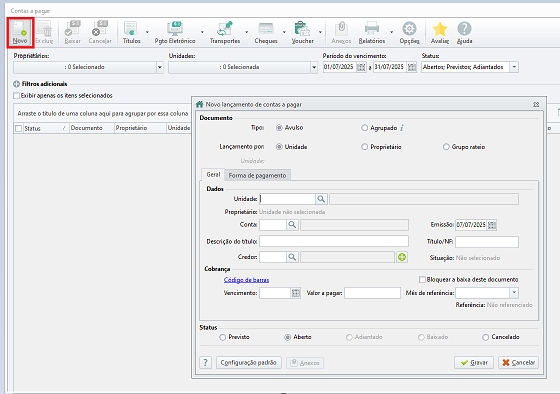Select the Cancelado status radio button
The width and height of the screenshot is (560, 394).
click(x=485, y=337)
